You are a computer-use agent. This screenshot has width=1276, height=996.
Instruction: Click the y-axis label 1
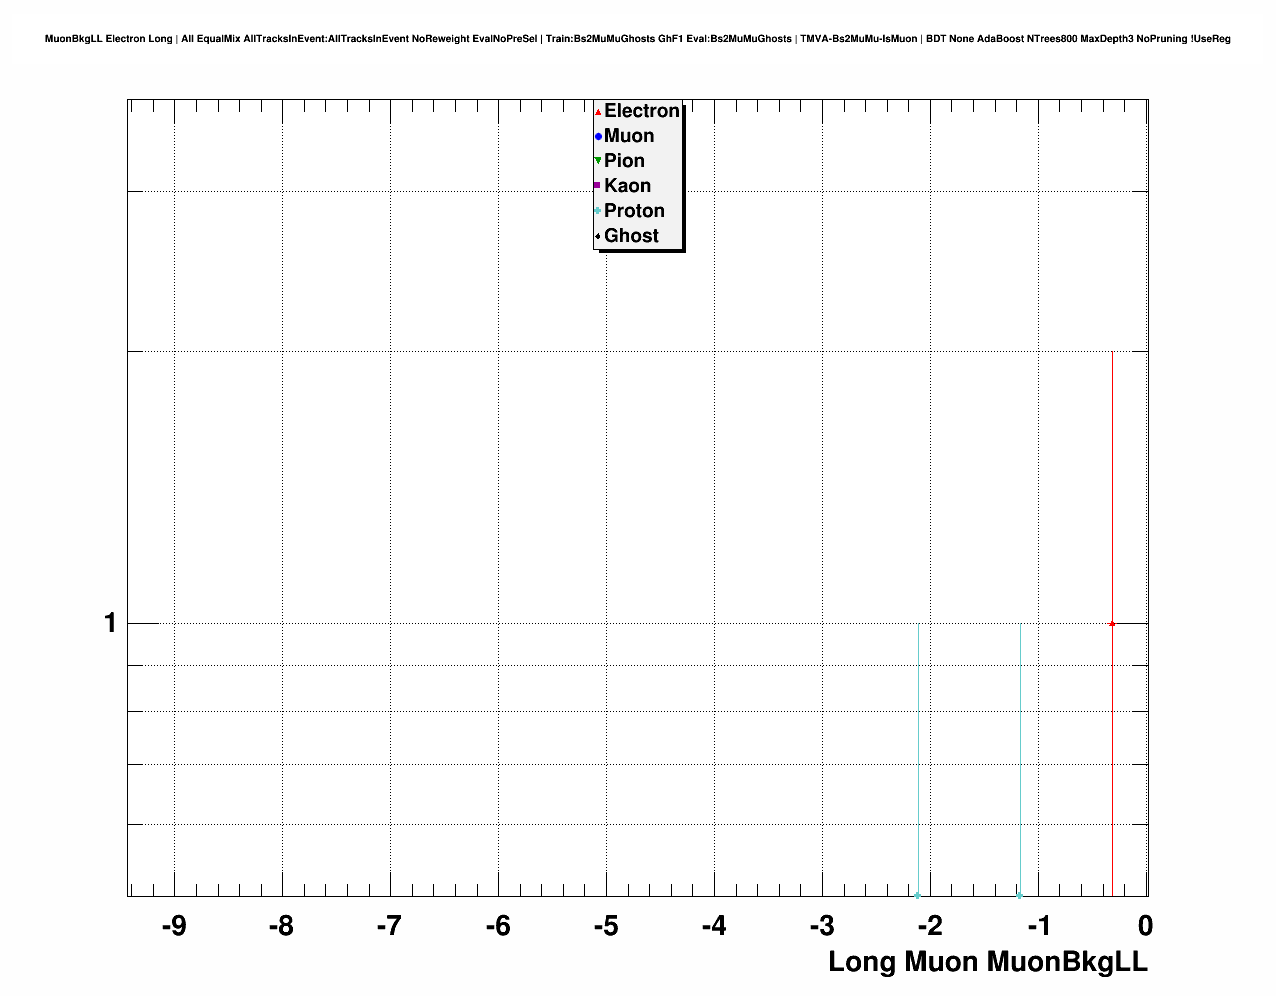tap(110, 623)
